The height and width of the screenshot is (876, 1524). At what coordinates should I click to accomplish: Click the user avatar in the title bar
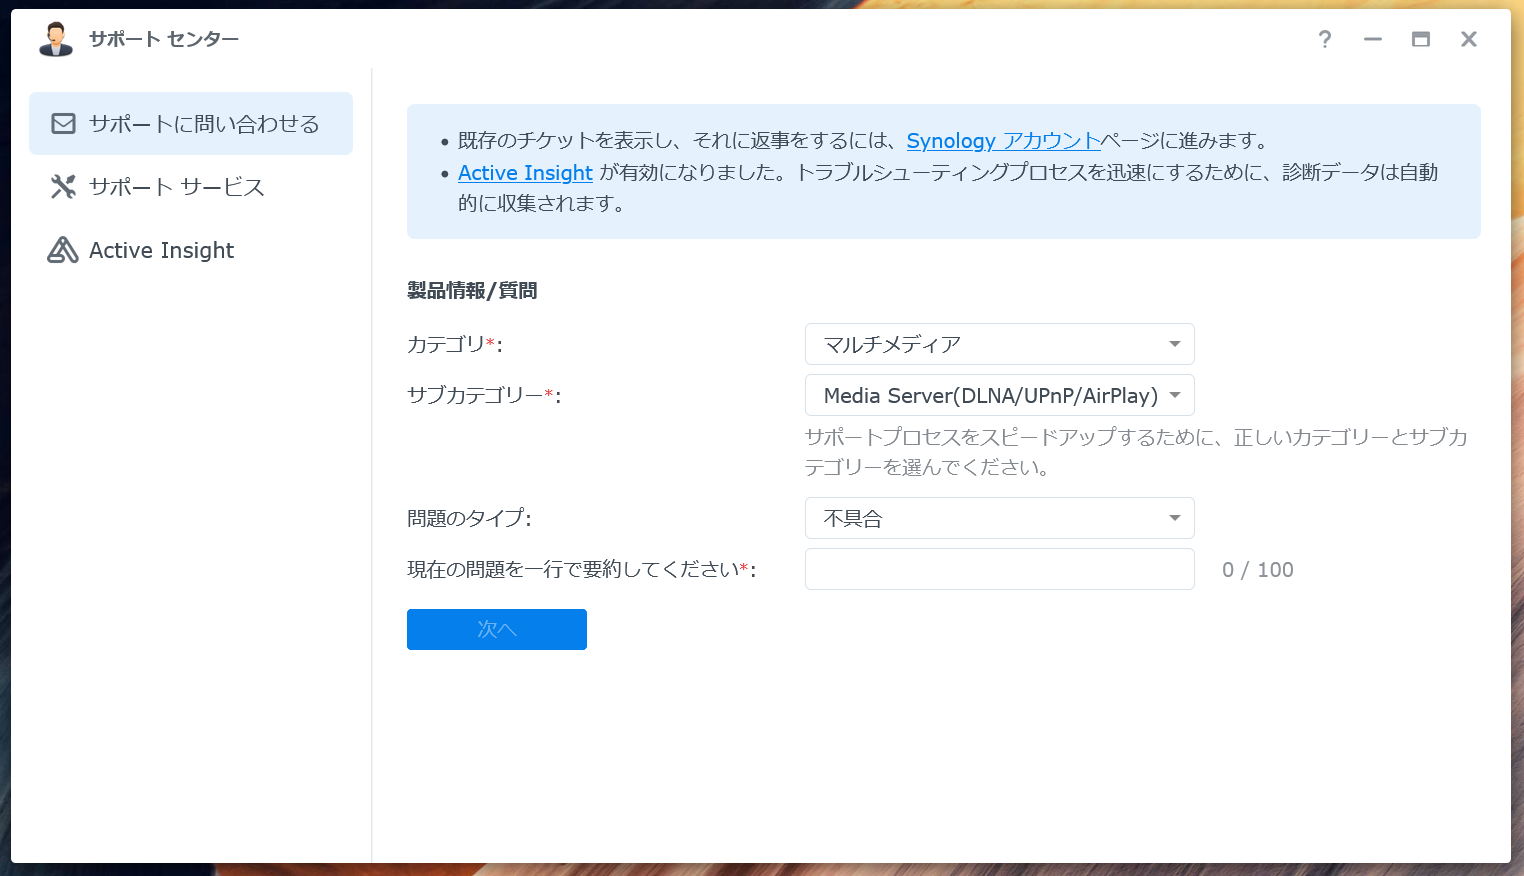click(x=55, y=39)
